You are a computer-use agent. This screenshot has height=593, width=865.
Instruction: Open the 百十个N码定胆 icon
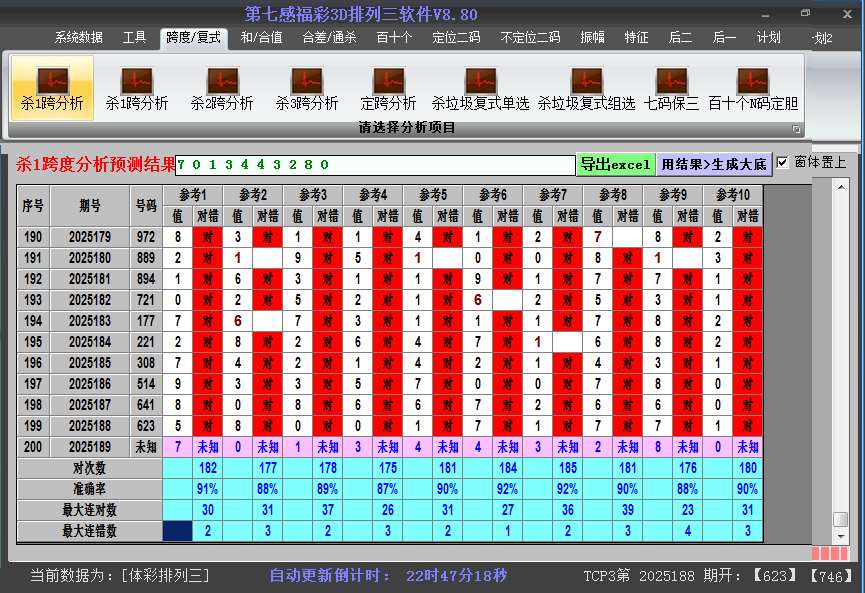(x=753, y=89)
